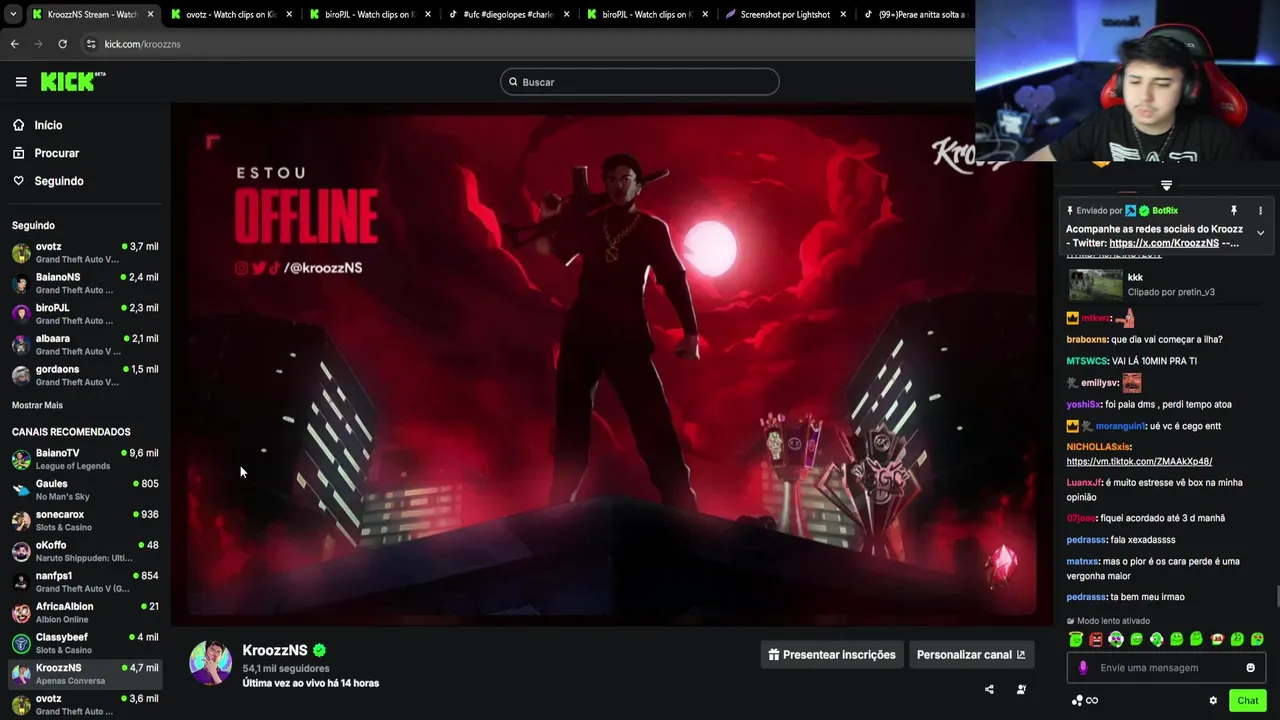
Task: Click the chat scrollbar
Action: 1276,597
